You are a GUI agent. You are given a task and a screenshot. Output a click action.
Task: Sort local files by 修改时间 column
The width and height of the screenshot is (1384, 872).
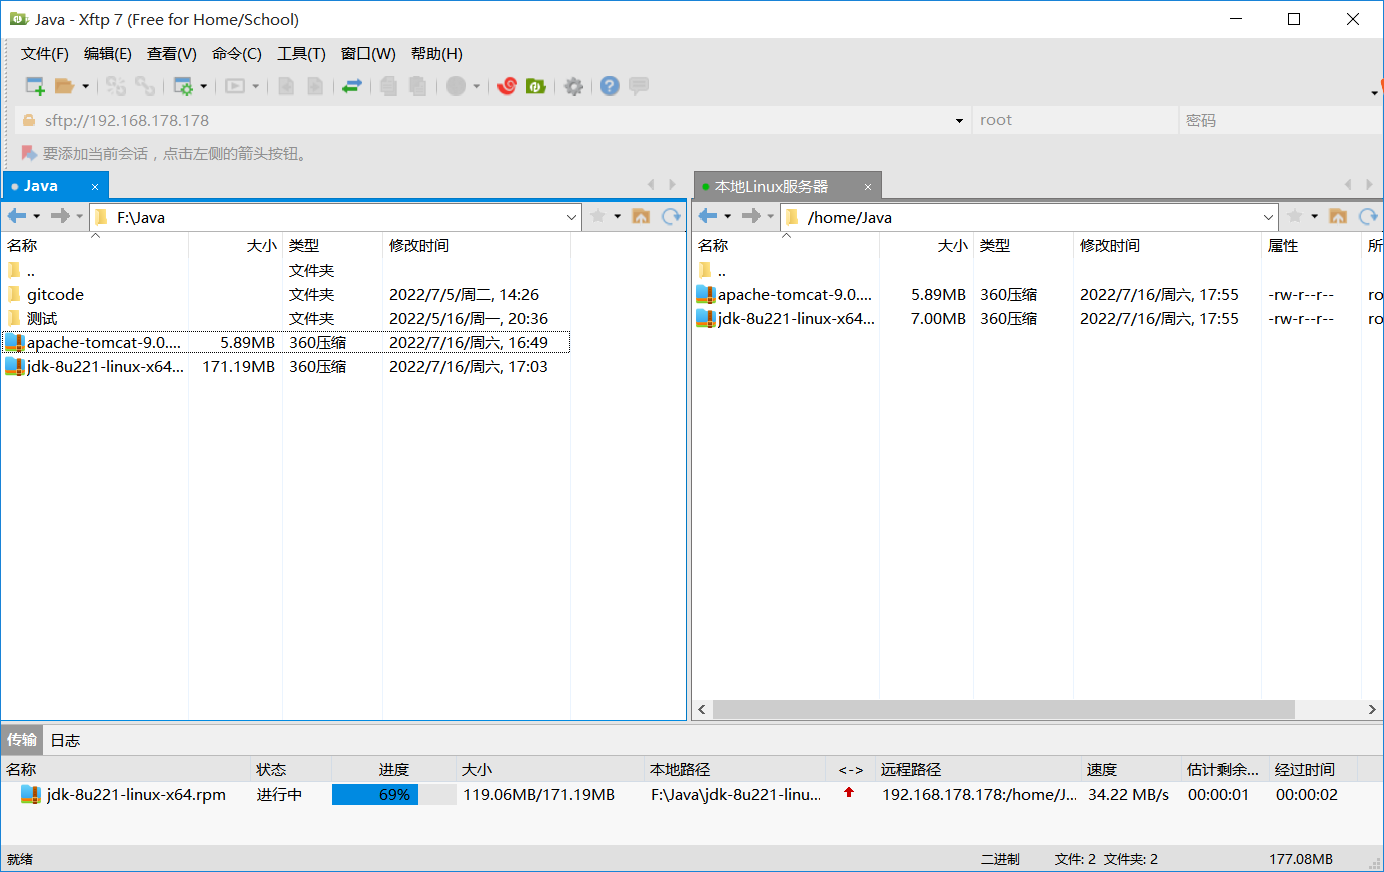tap(476, 245)
